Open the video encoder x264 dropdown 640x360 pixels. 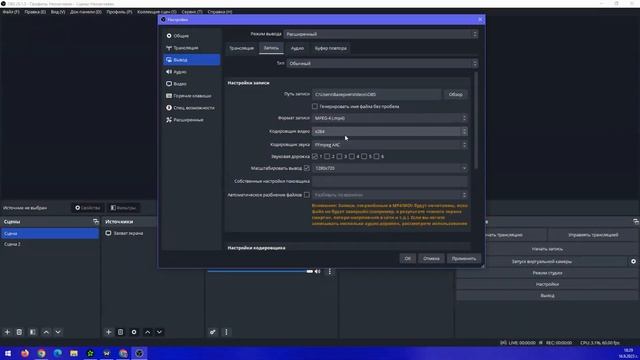(390, 131)
